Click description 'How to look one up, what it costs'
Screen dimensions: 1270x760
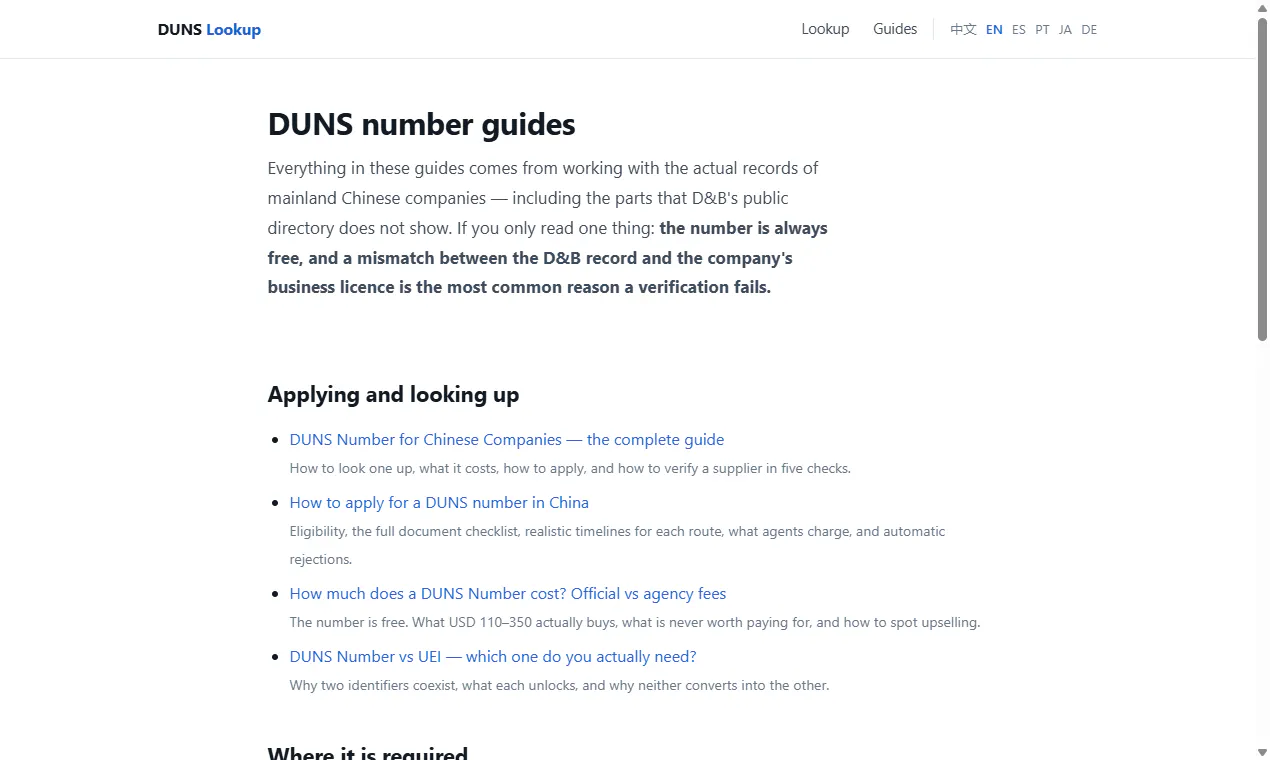pos(570,468)
